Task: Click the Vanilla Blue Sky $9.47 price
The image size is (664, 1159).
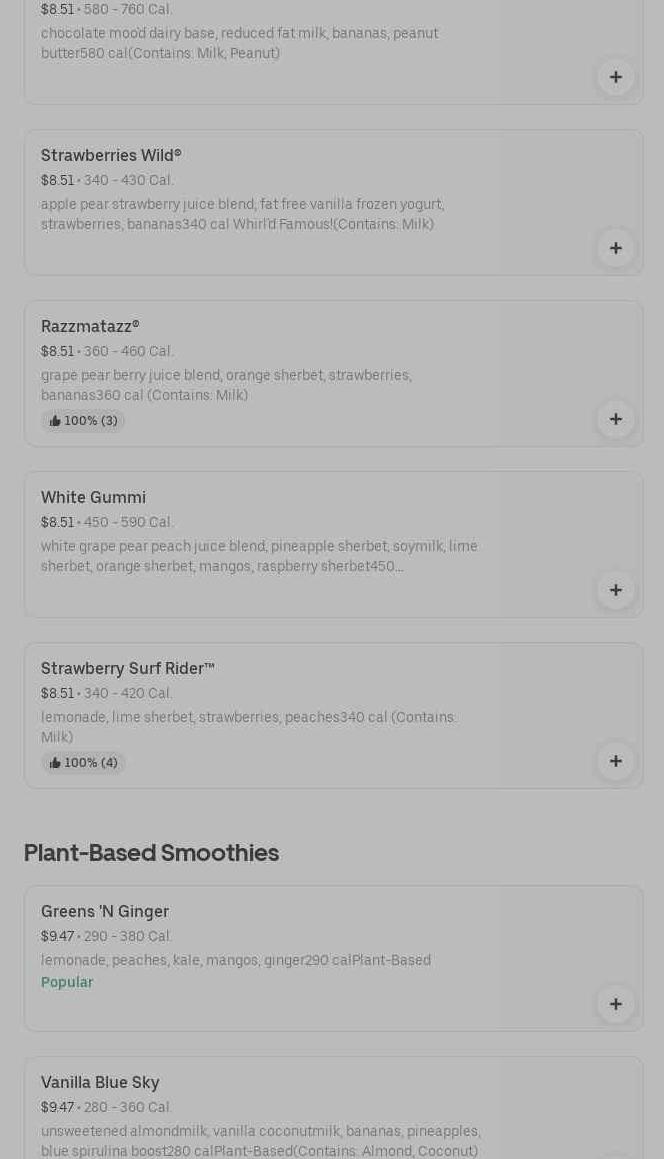Action: 57,1108
